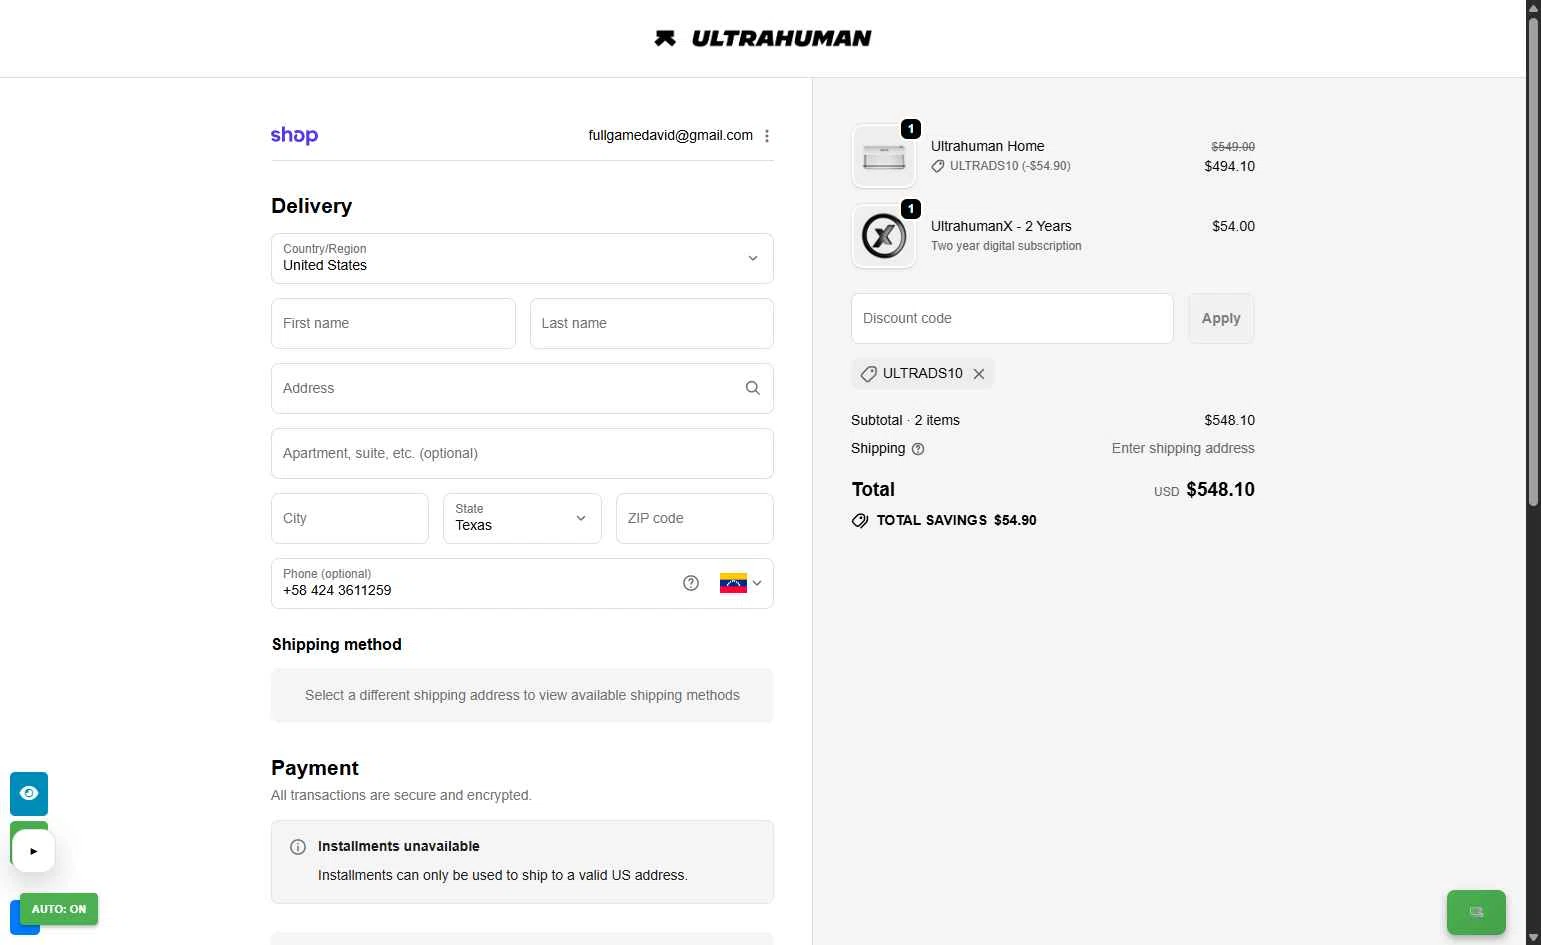Click the Two year digital subscription text
Screen dimensions: 1541x945
point(1006,246)
